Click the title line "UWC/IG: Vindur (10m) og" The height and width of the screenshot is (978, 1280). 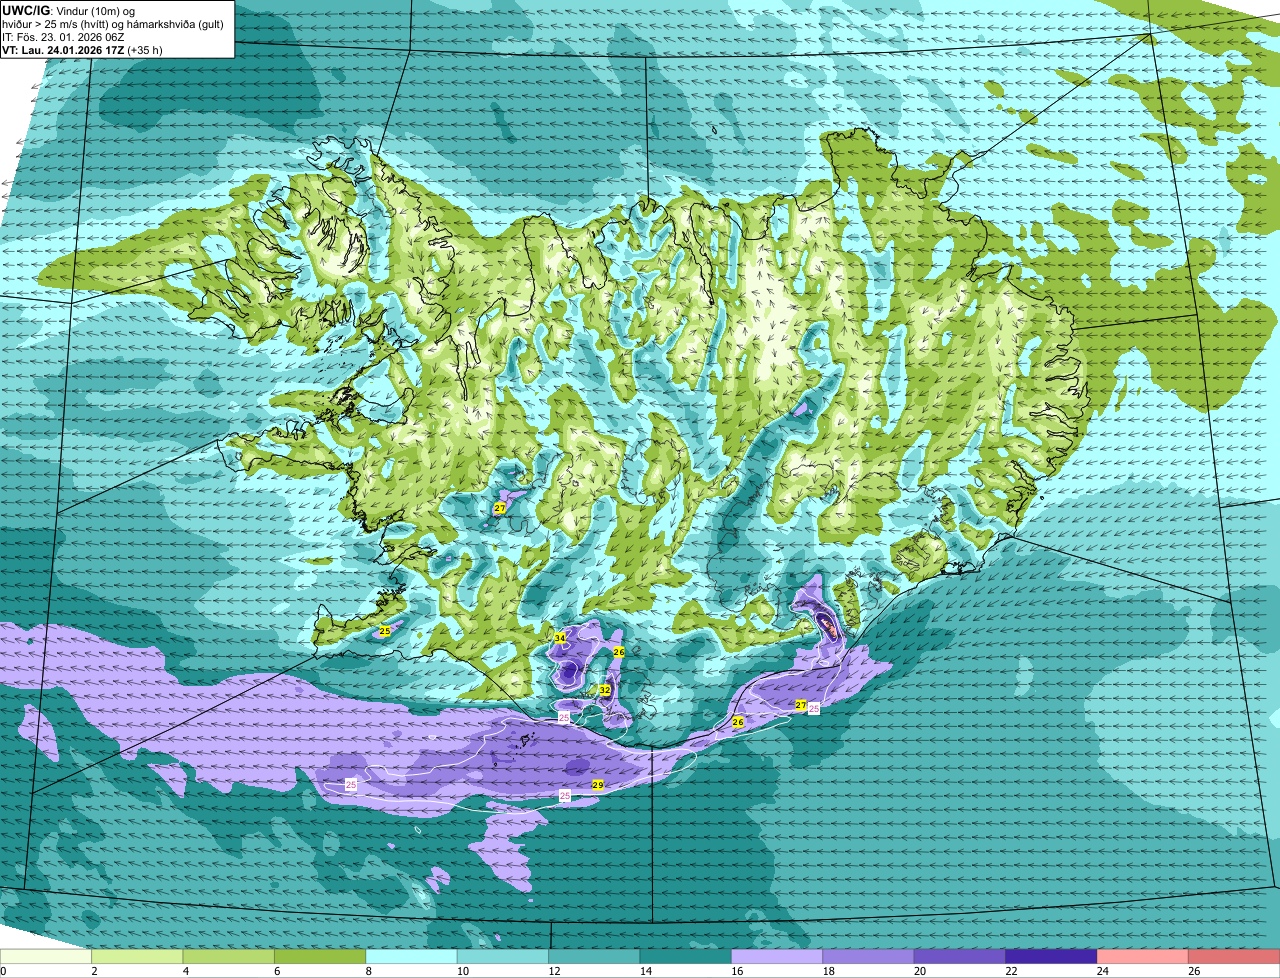pos(68,11)
